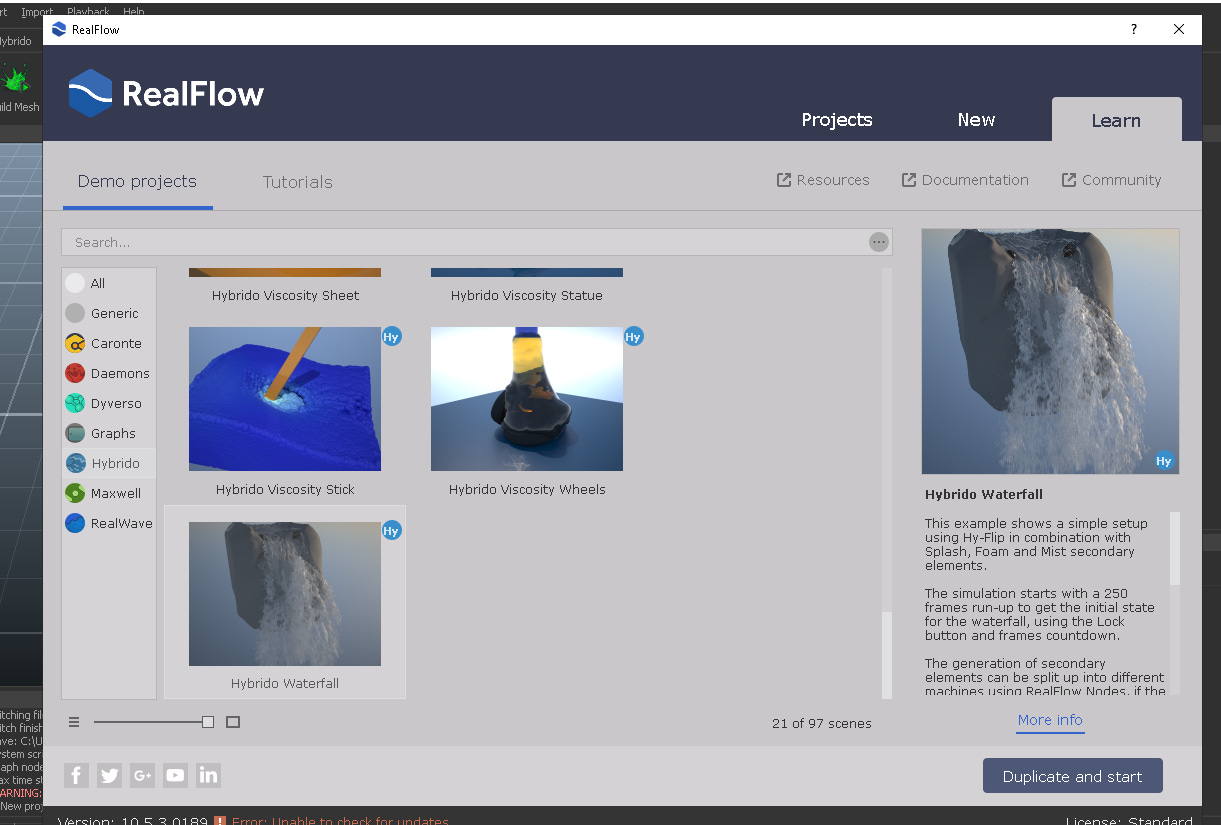1221x825 pixels.
Task: Choose the Caronte category icon
Action: pos(75,343)
